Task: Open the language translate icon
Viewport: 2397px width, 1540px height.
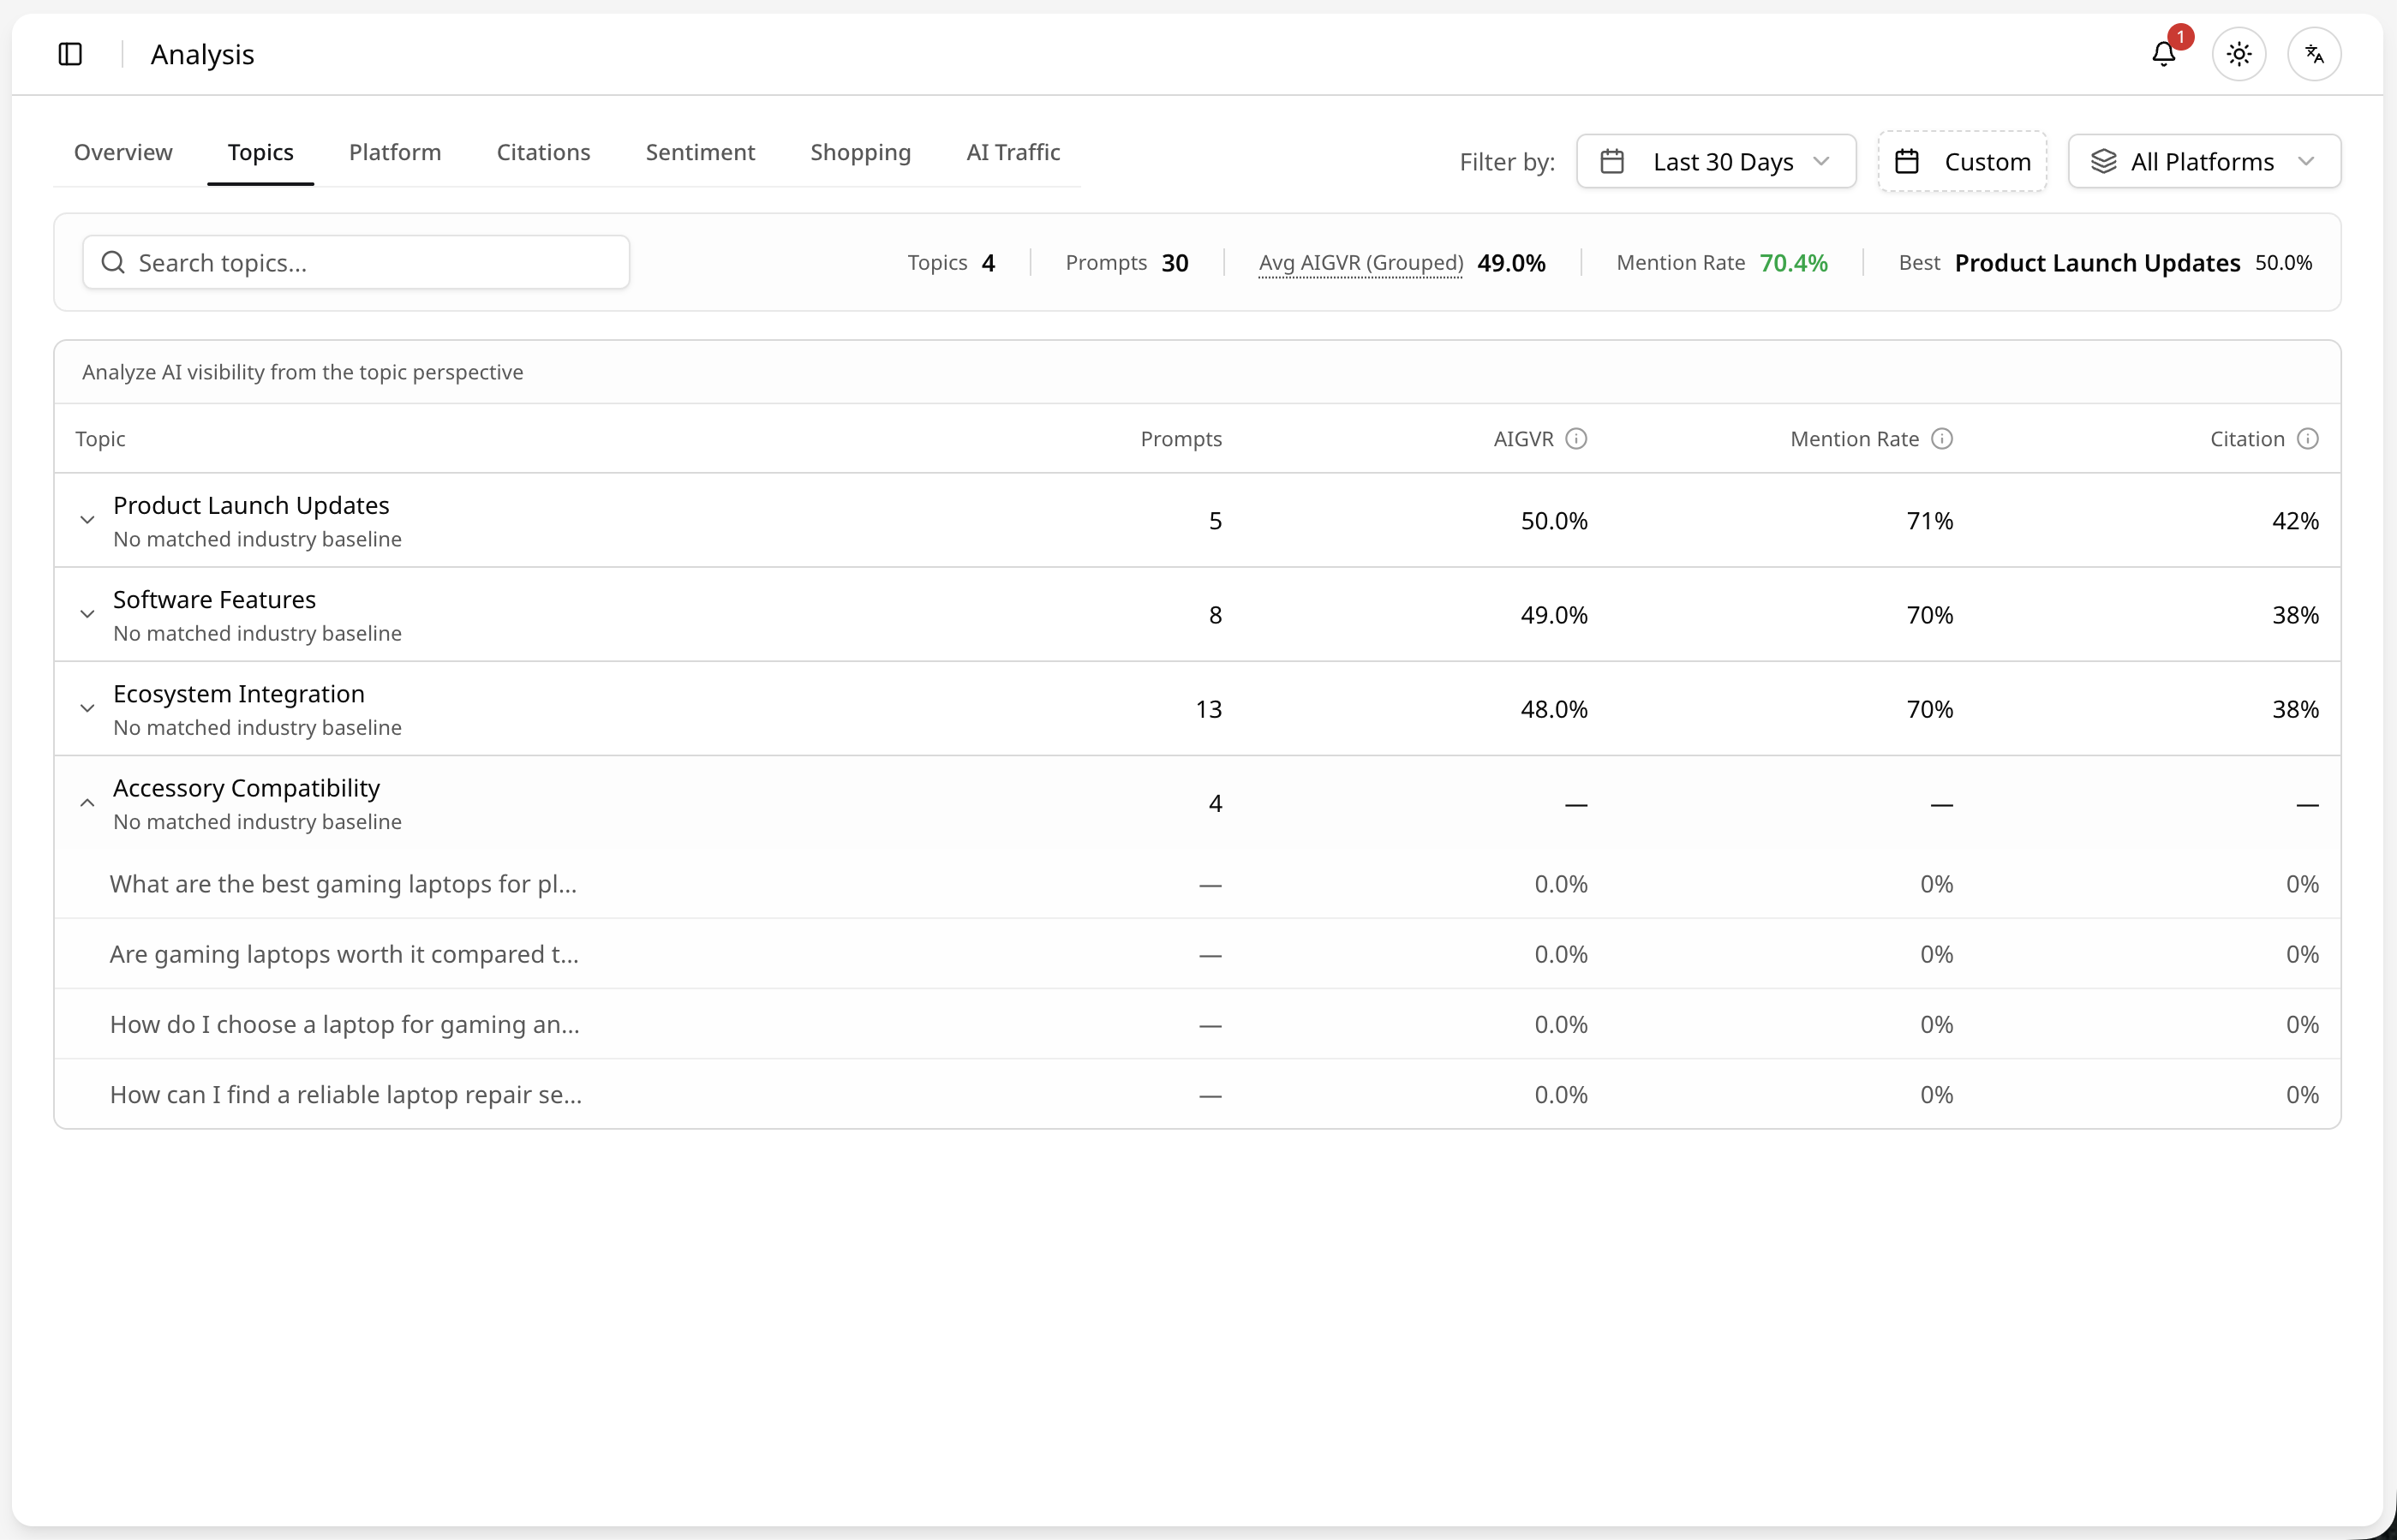Action: [x=2314, y=54]
